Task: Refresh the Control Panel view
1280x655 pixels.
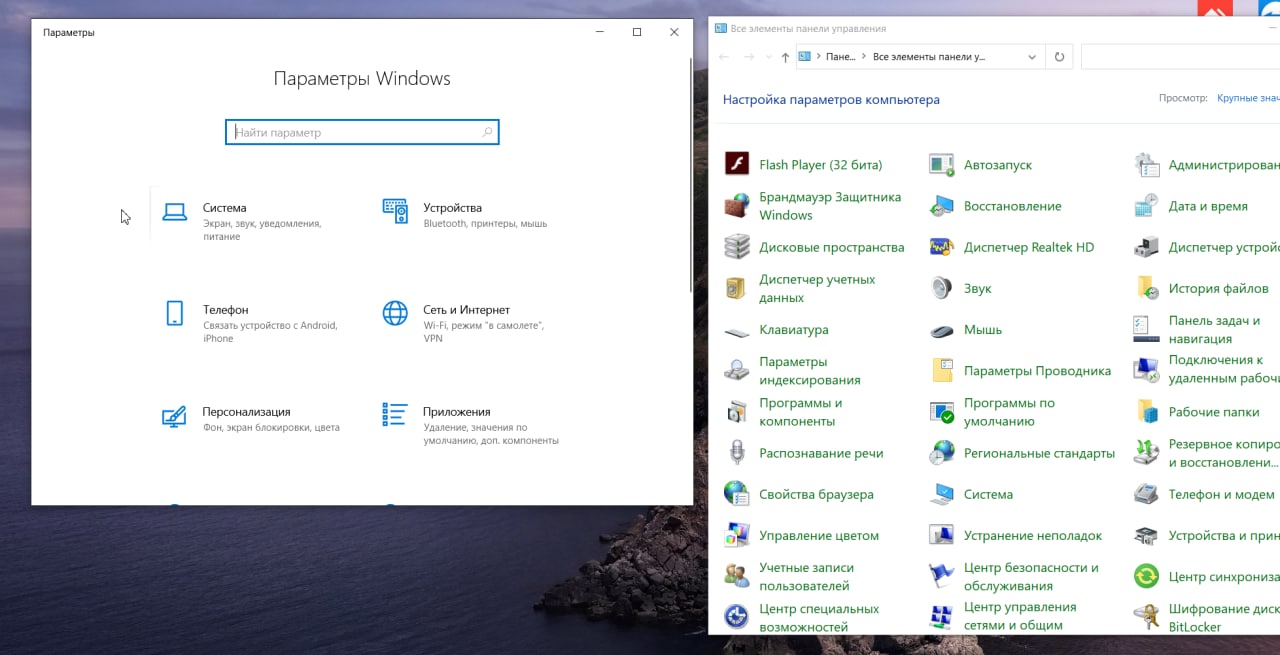Action: tap(1059, 57)
